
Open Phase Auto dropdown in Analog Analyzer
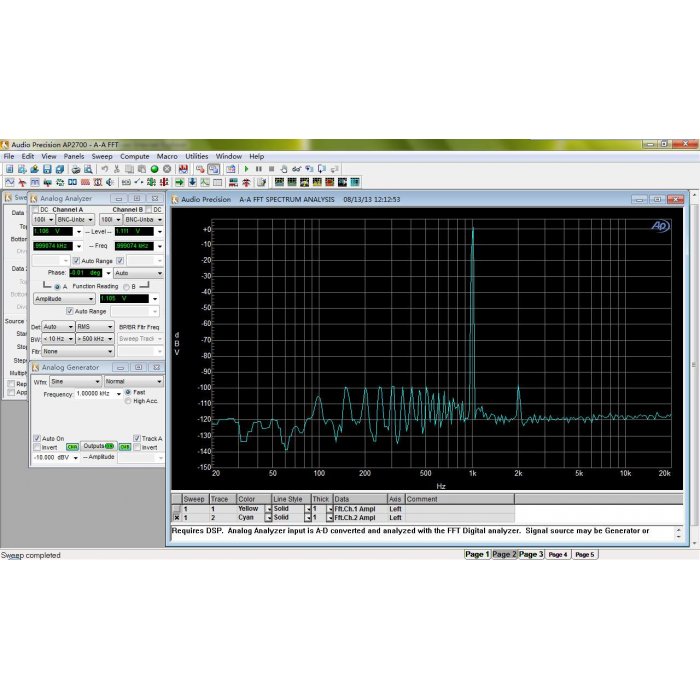(x=138, y=273)
